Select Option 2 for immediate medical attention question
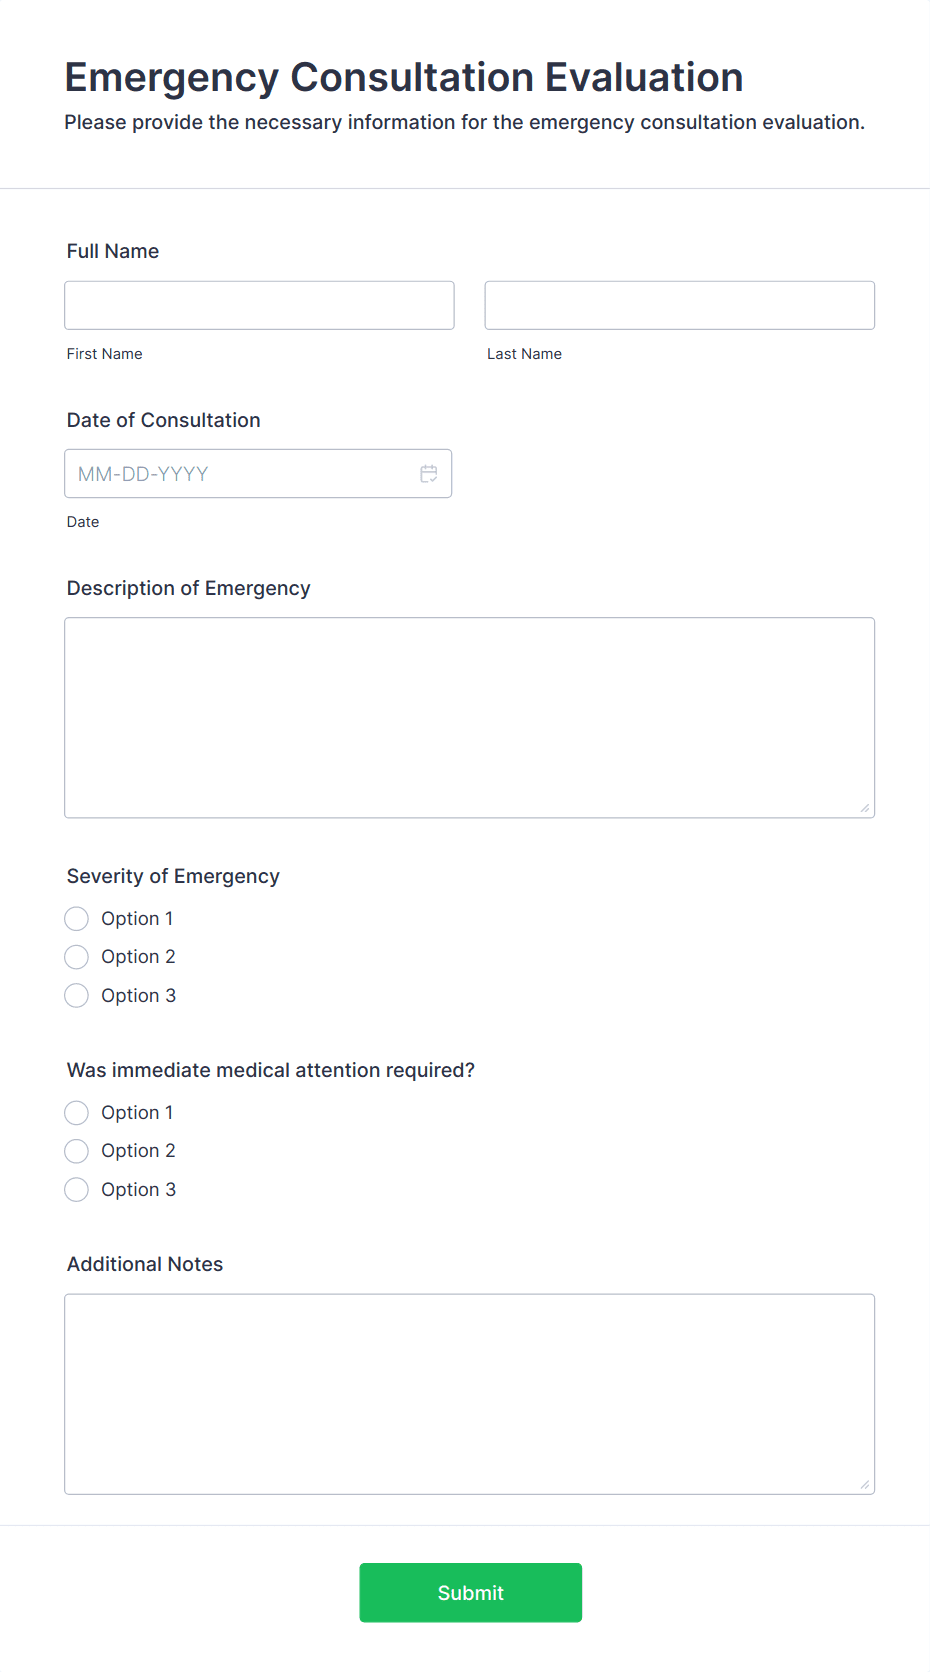 pyautogui.click(x=76, y=1150)
